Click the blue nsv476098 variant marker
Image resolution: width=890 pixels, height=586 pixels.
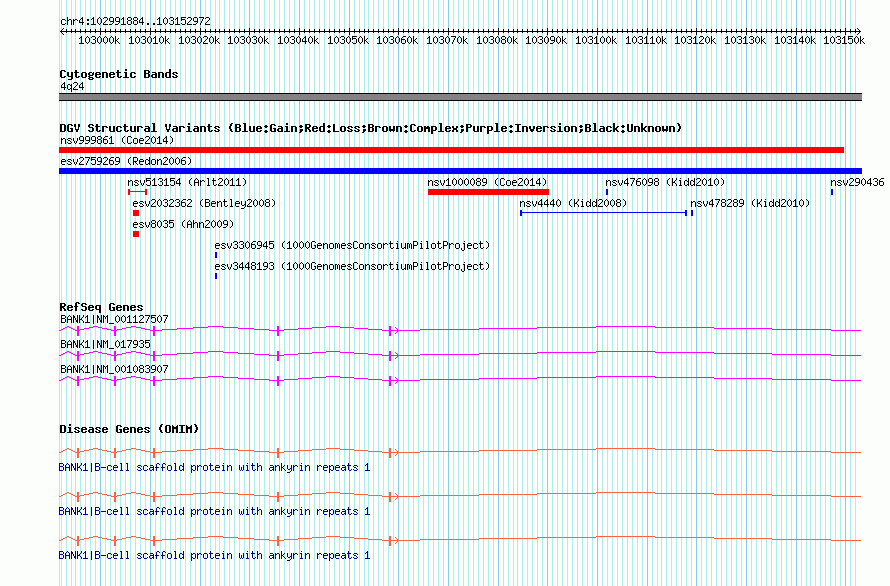607,192
